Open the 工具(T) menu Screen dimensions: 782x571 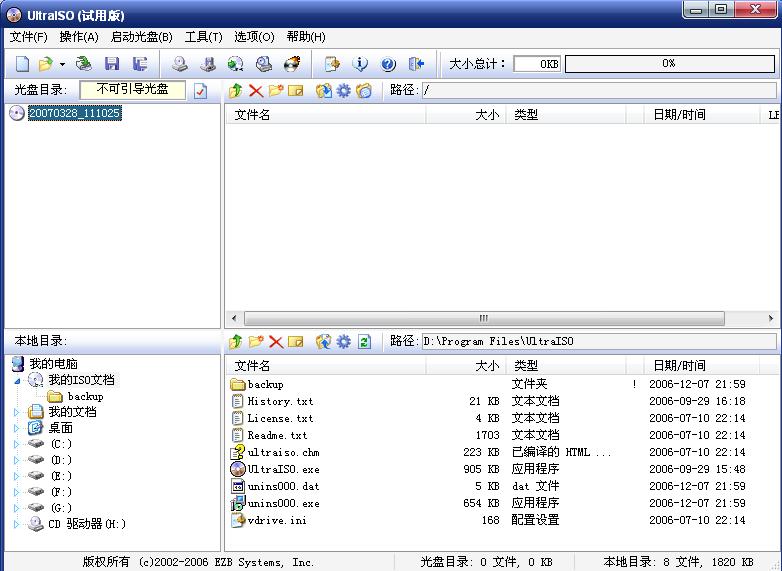pos(203,37)
